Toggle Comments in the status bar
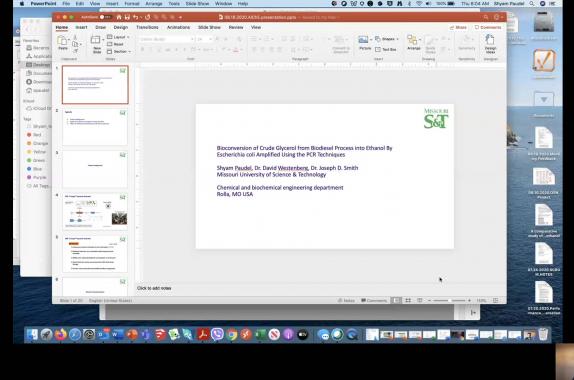The image size is (574, 380). [374, 300]
